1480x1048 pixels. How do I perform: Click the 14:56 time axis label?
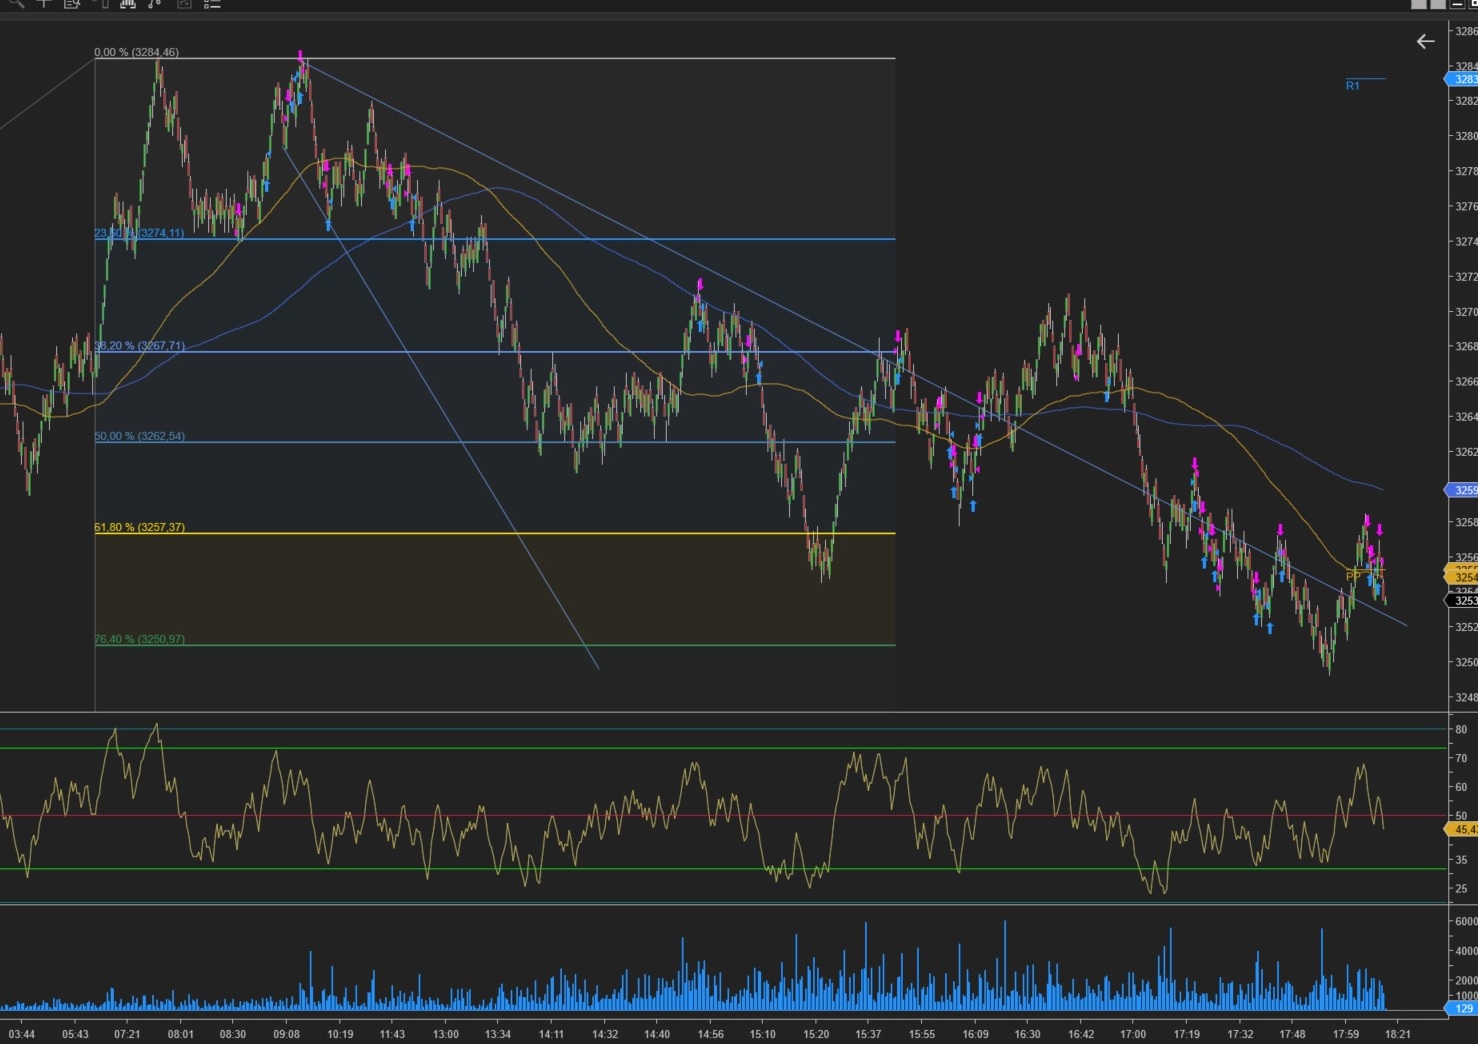tap(710, 1034)
